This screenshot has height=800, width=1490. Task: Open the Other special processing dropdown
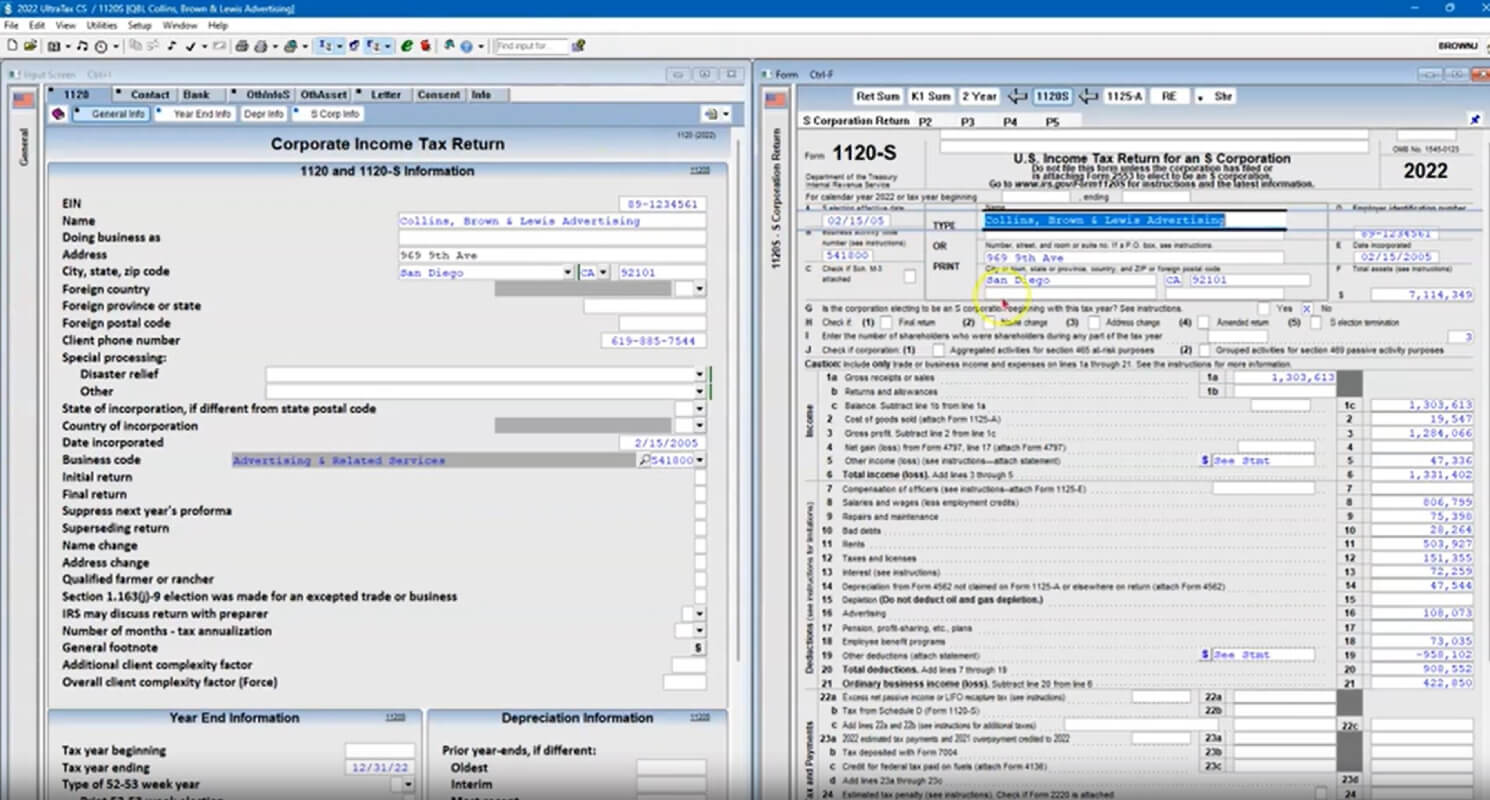click(699, 391)
